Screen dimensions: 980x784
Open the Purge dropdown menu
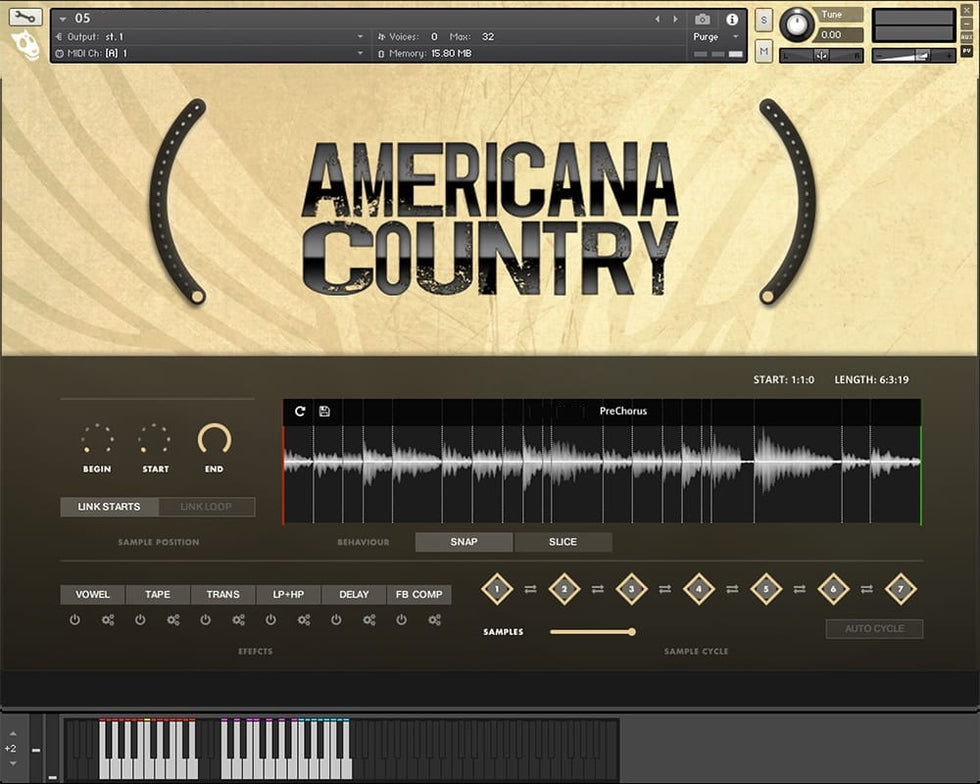pos(713,37)
